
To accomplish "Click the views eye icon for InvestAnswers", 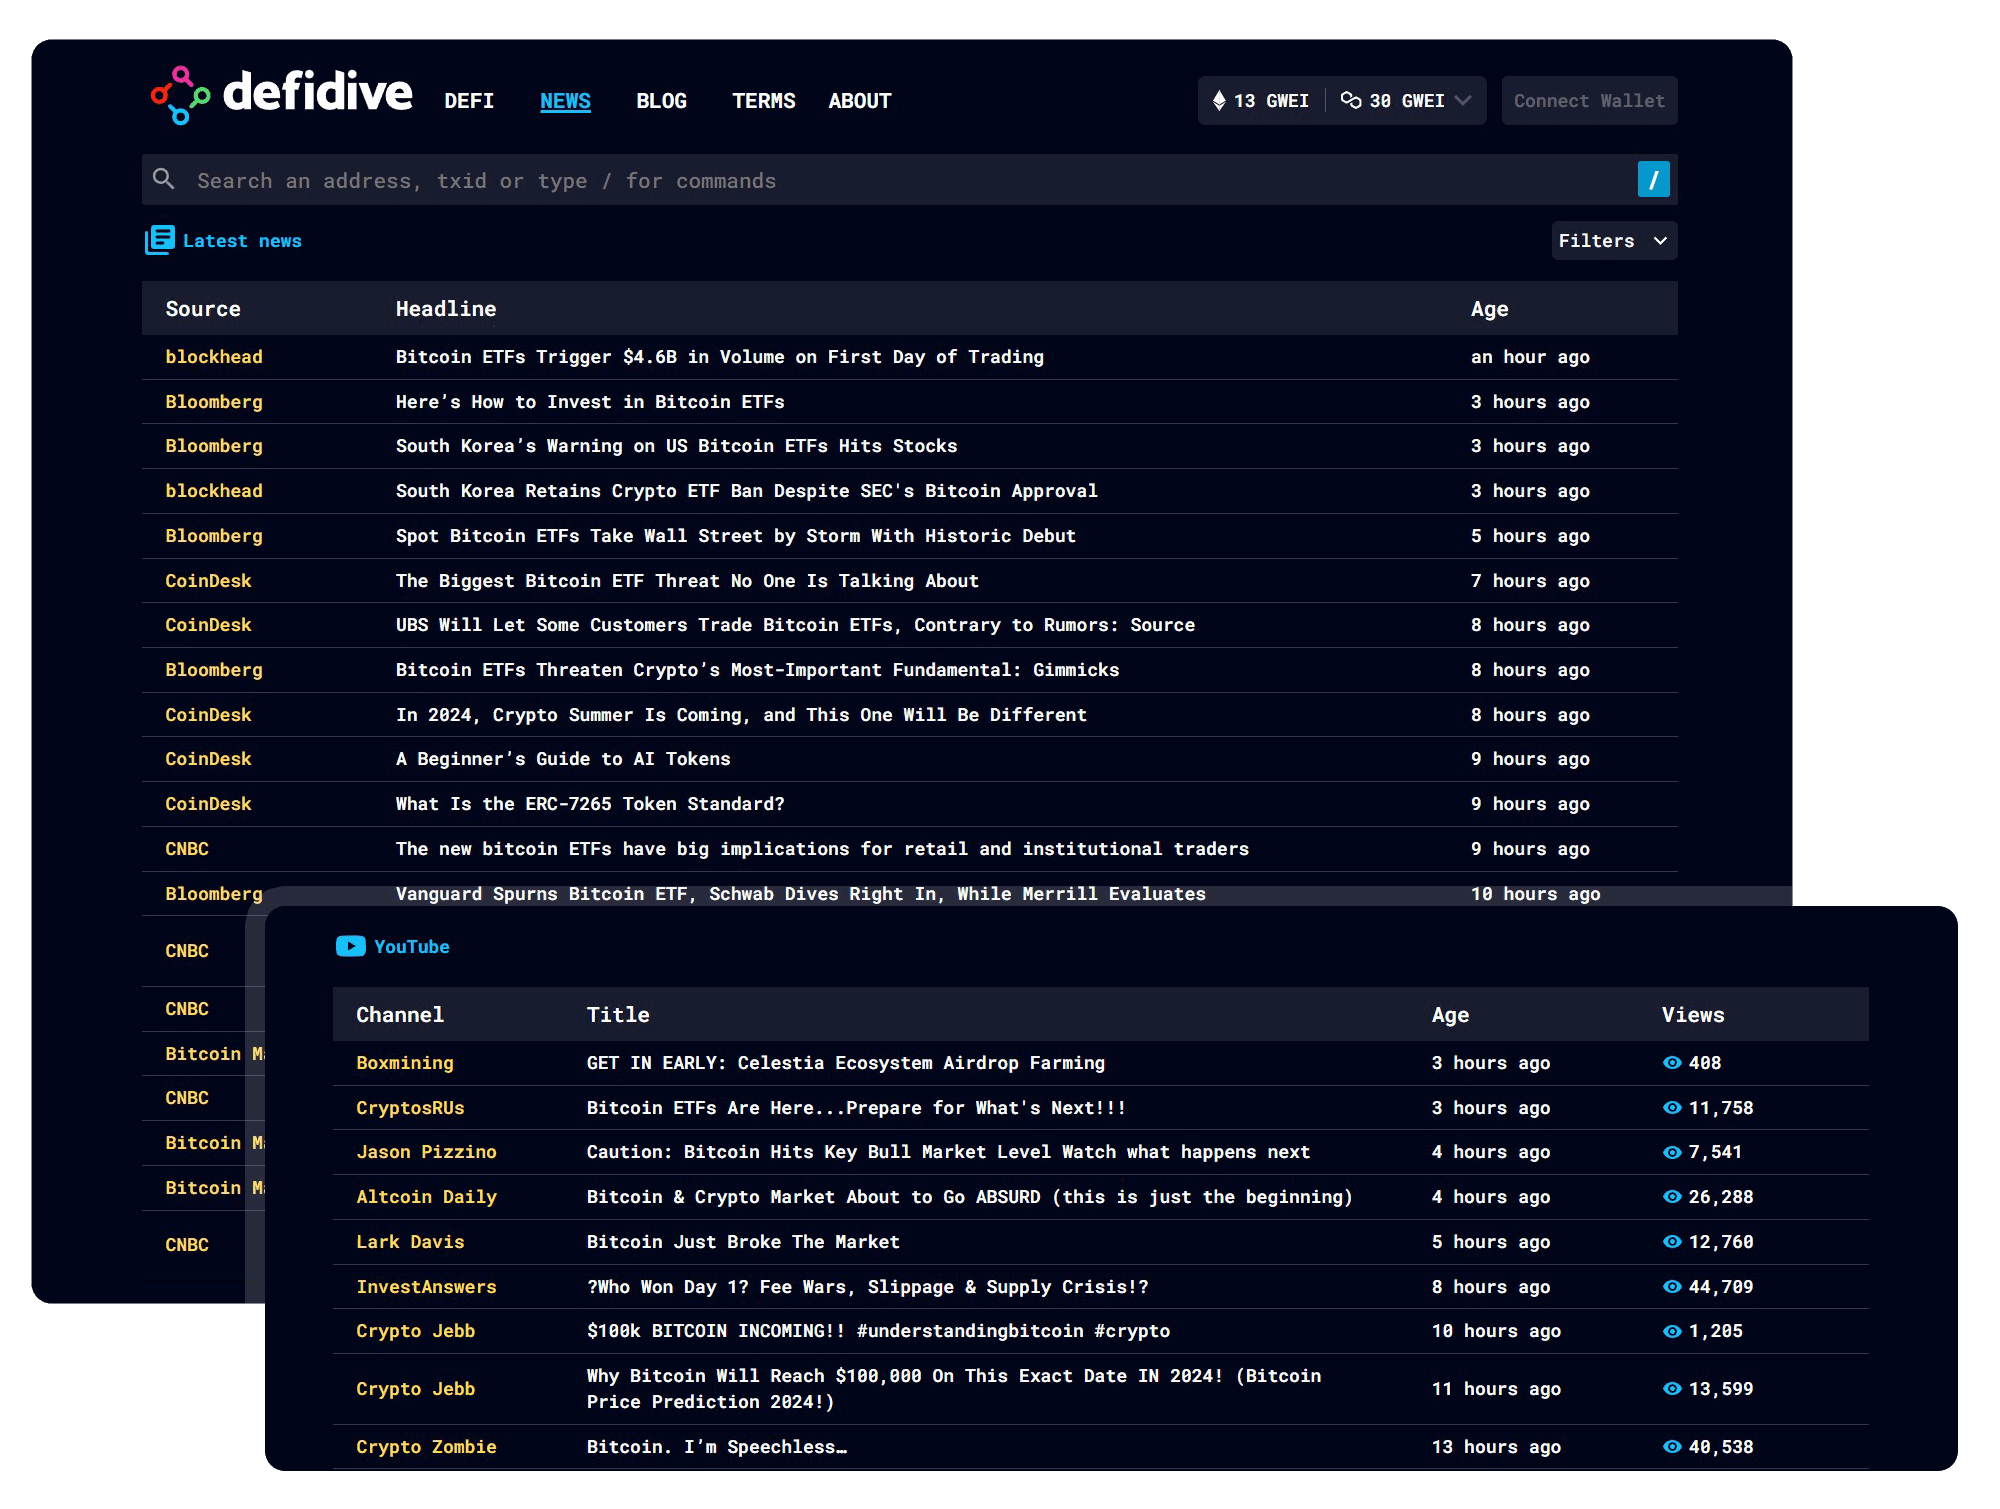I will (x=1672, y=1287).
